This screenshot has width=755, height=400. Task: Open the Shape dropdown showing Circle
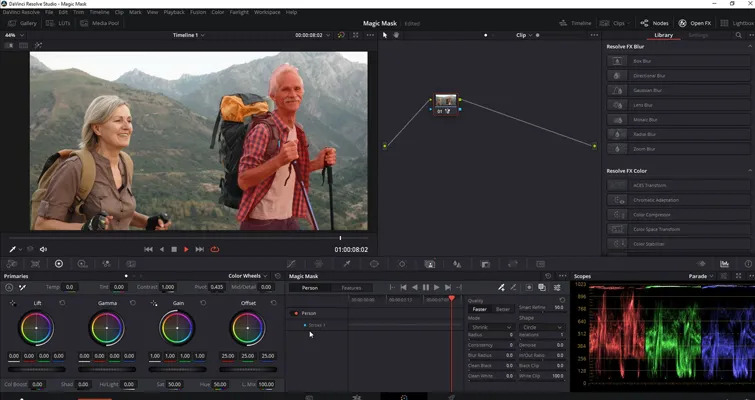tap(542, 326)
